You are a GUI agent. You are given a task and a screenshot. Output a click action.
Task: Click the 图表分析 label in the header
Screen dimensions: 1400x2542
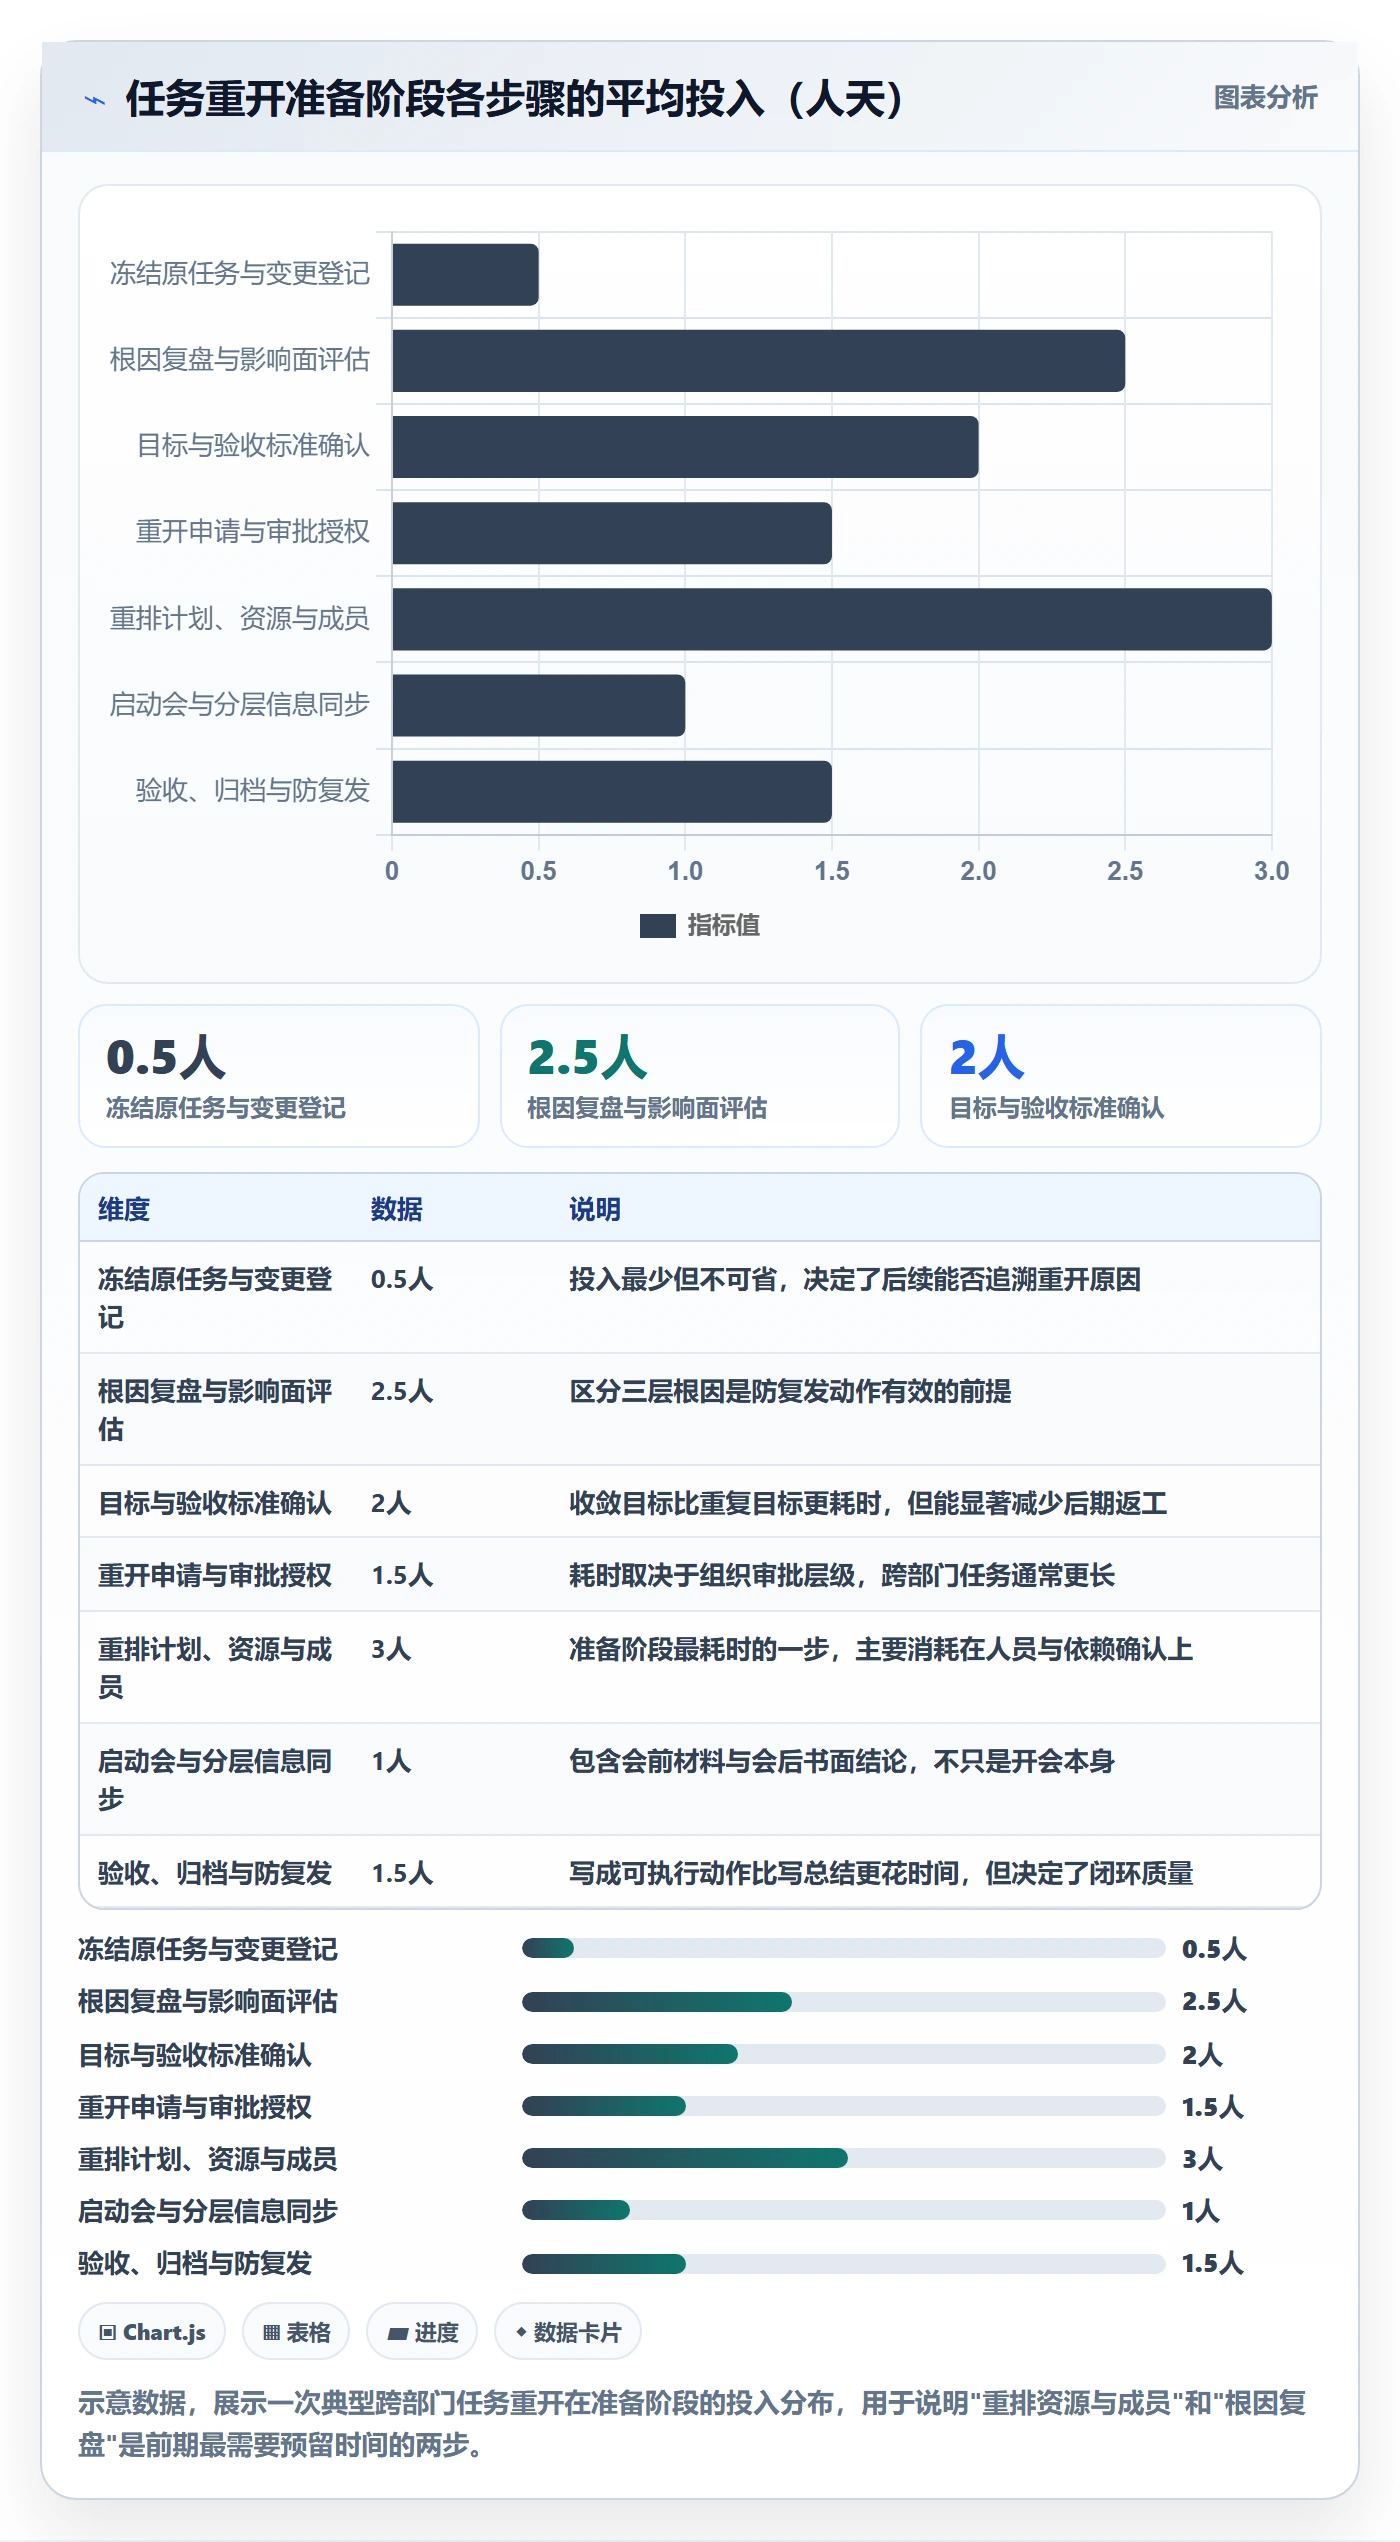pyautogui.click(x=1265, y=98)
